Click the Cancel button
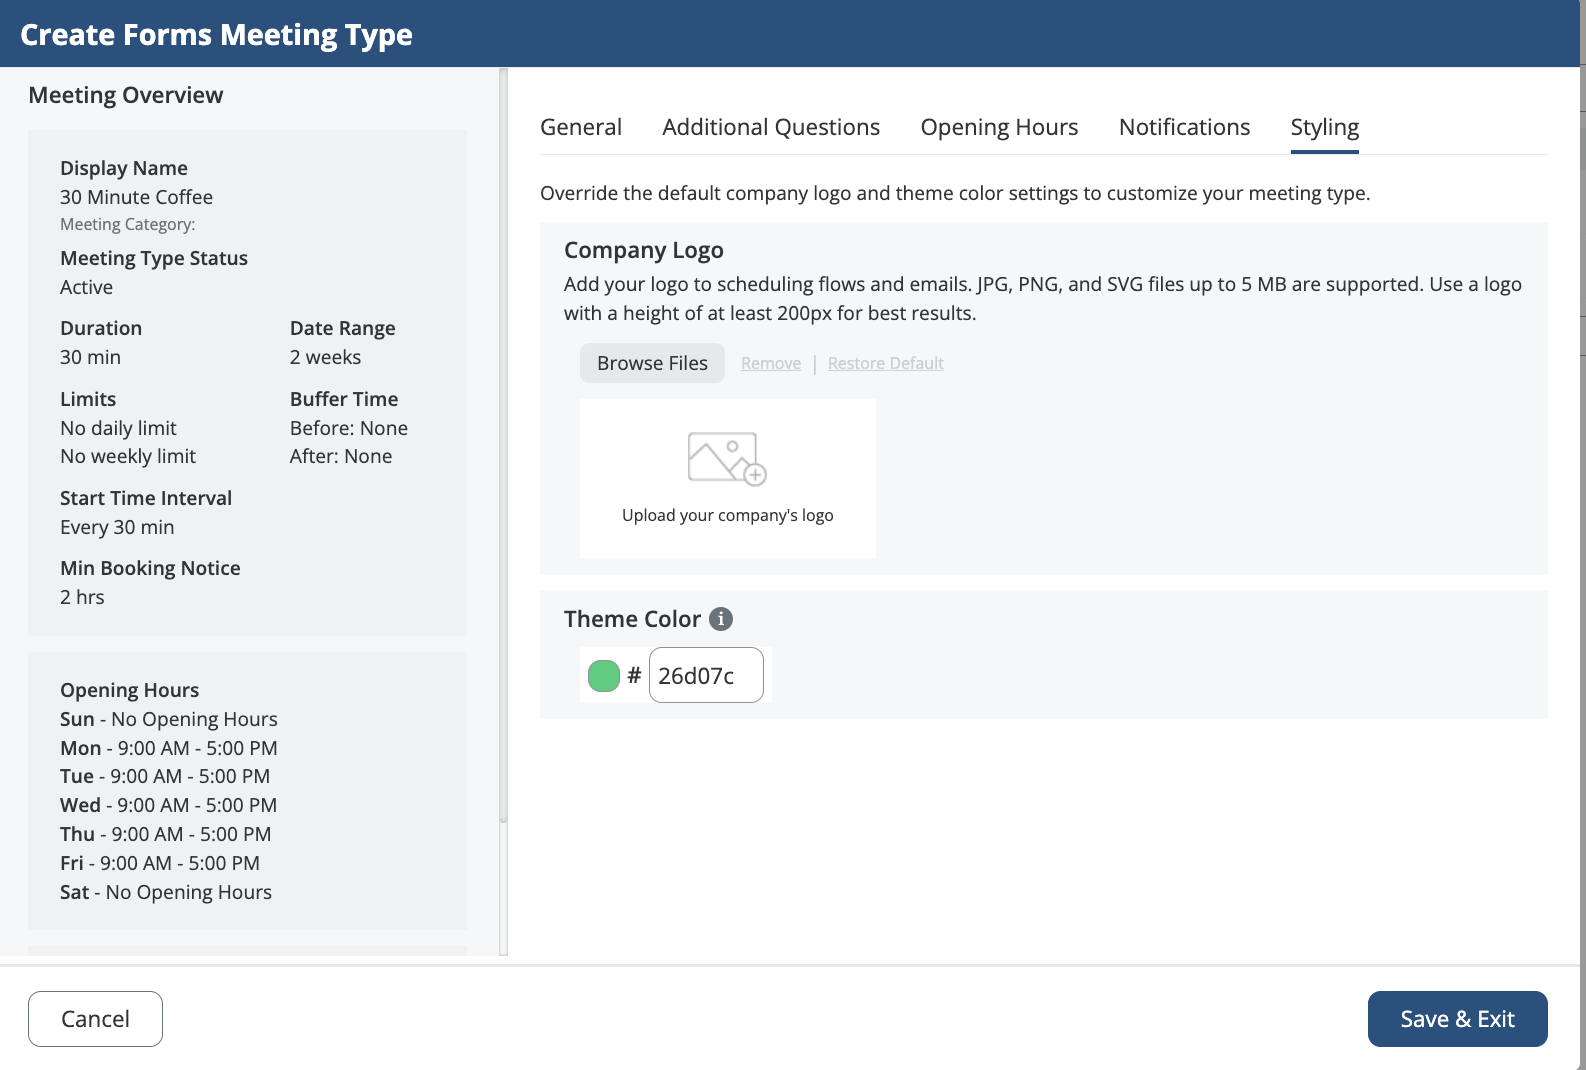Image resolution: width=1586 pixels, height=1070 pixels. coord(95,1019)
